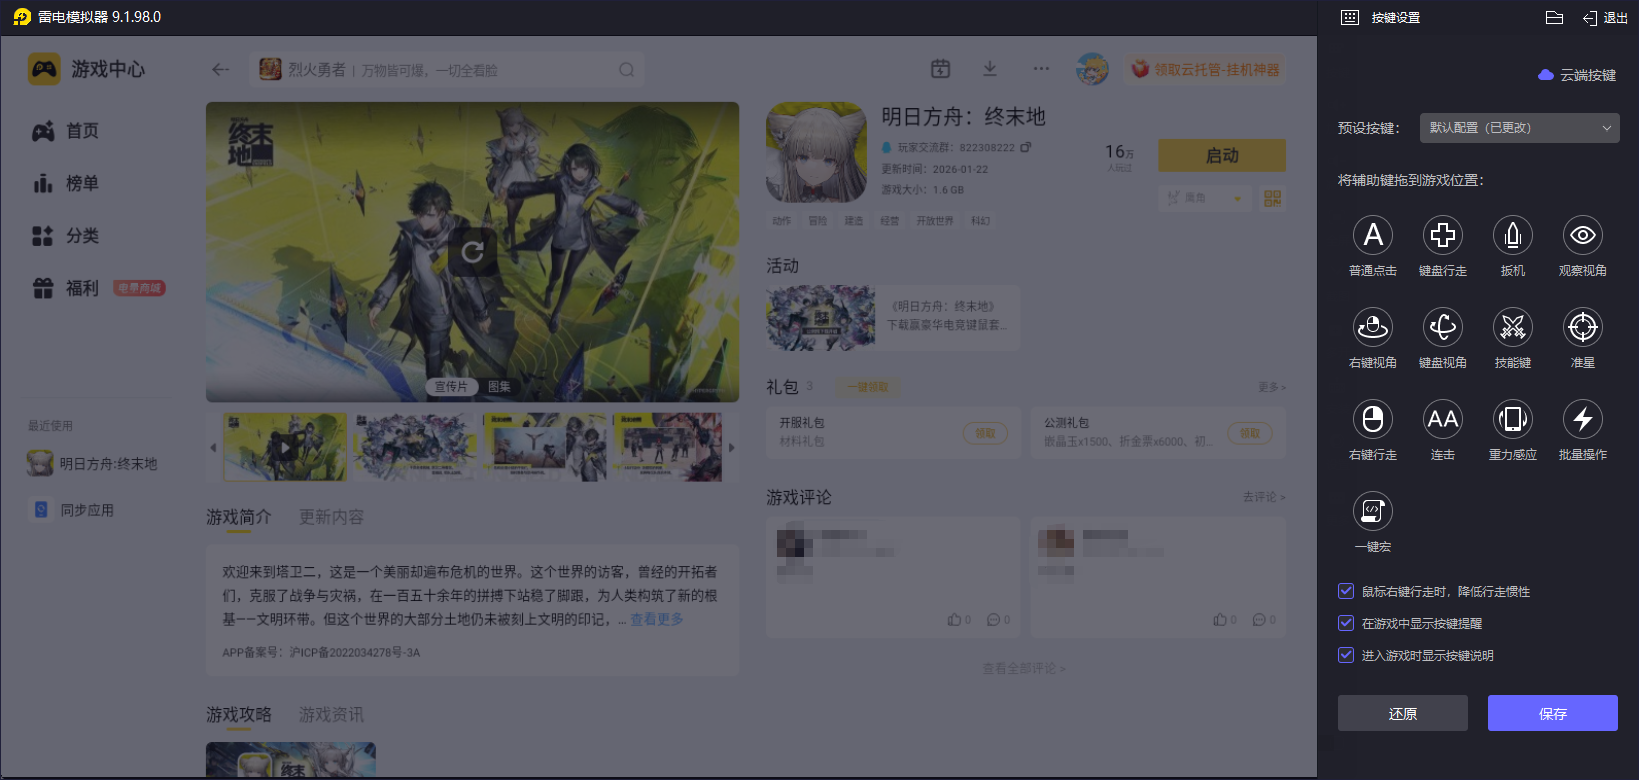Open 查看全部评论 link
Viewport: 1639px width, 780px height.
[1024, 668]
